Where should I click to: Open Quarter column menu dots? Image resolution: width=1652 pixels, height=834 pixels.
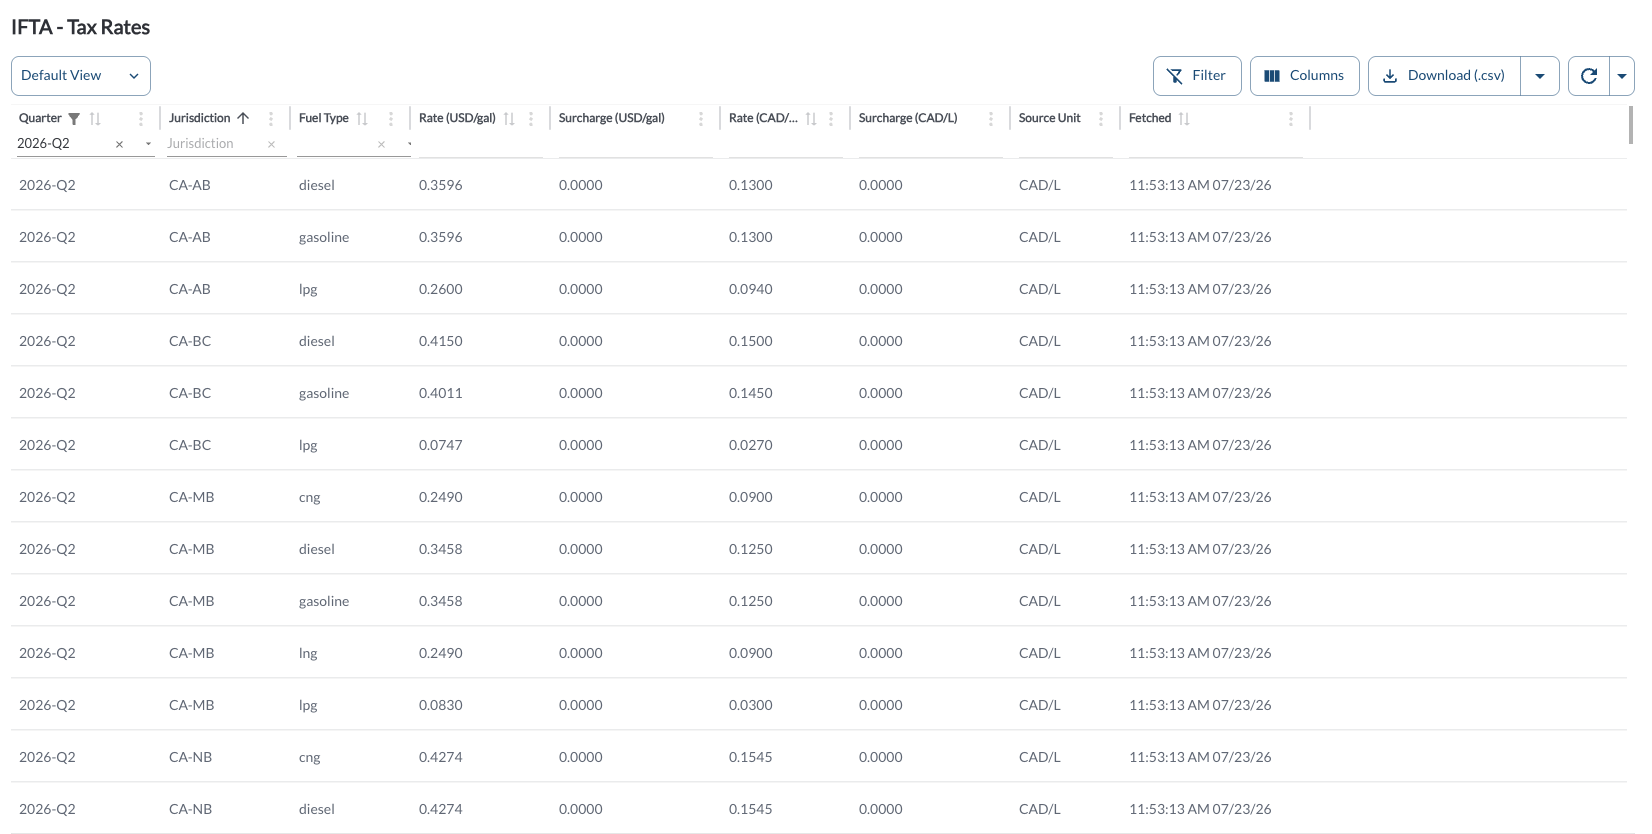tap(141, 118)
